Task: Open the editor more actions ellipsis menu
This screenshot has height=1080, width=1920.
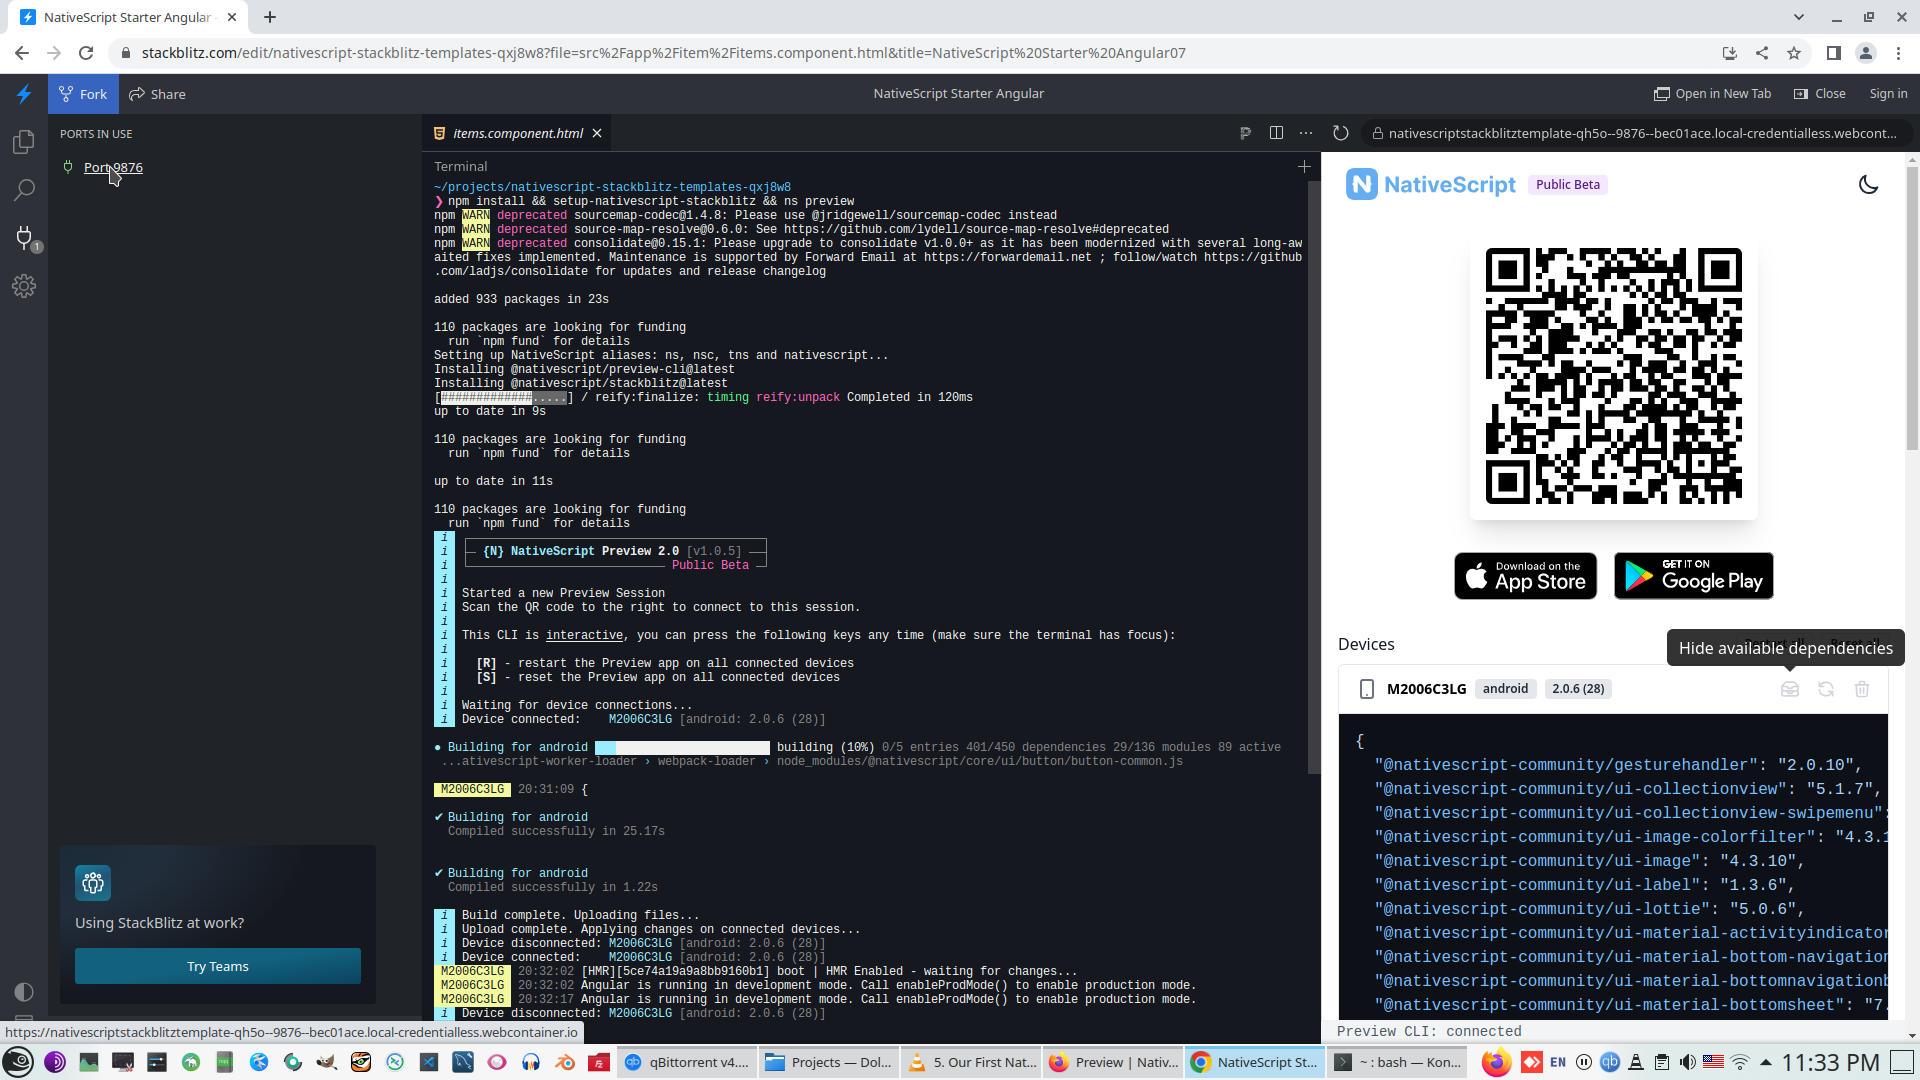Action: pyautogui.click(x=1306, y=133)
